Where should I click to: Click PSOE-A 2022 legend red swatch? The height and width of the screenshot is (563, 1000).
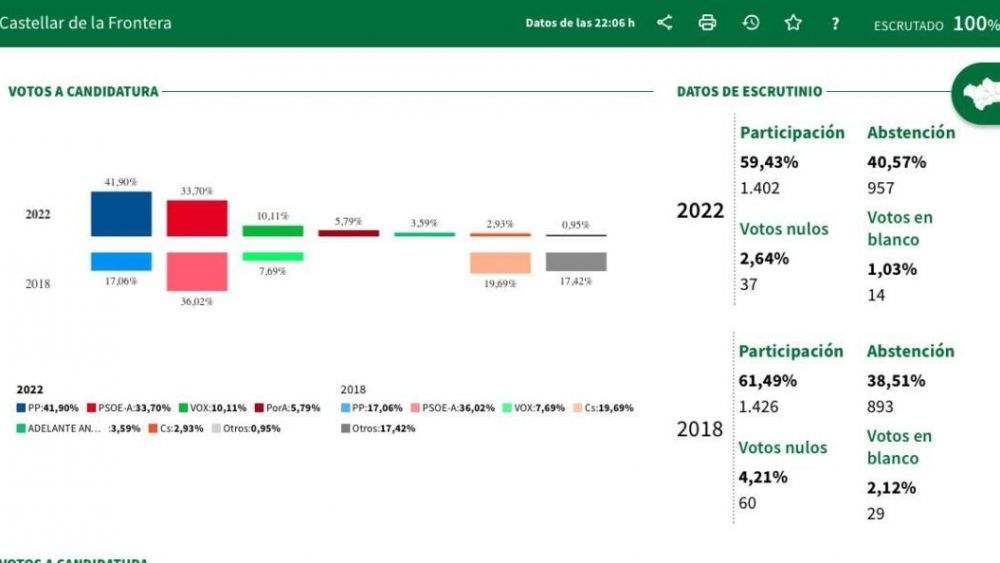91,408
